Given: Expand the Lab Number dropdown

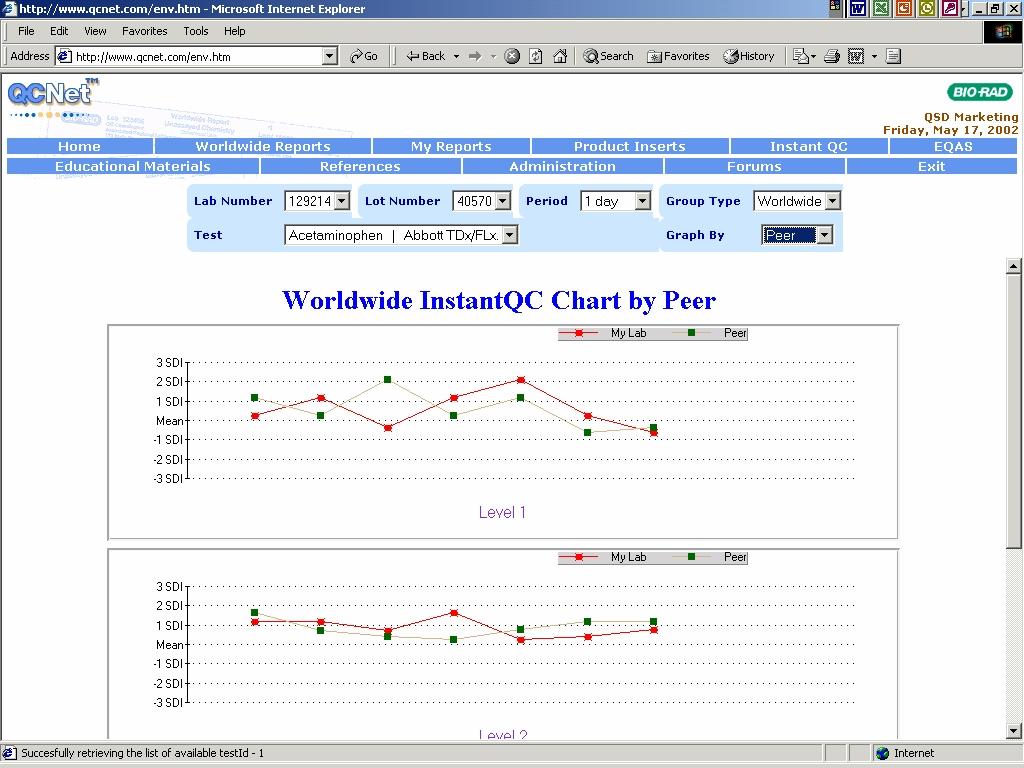Looking at the screenshot, I should tap(342, 201).
